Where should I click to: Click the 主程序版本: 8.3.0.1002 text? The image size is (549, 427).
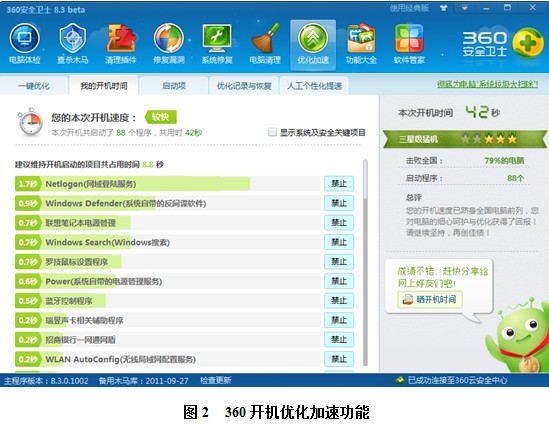pos(46,381)
